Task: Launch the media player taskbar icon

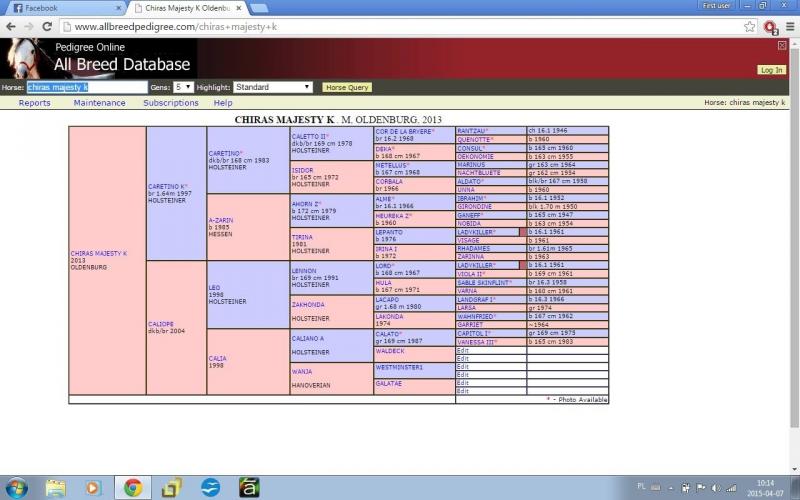Action: click(x=93, y=487)
